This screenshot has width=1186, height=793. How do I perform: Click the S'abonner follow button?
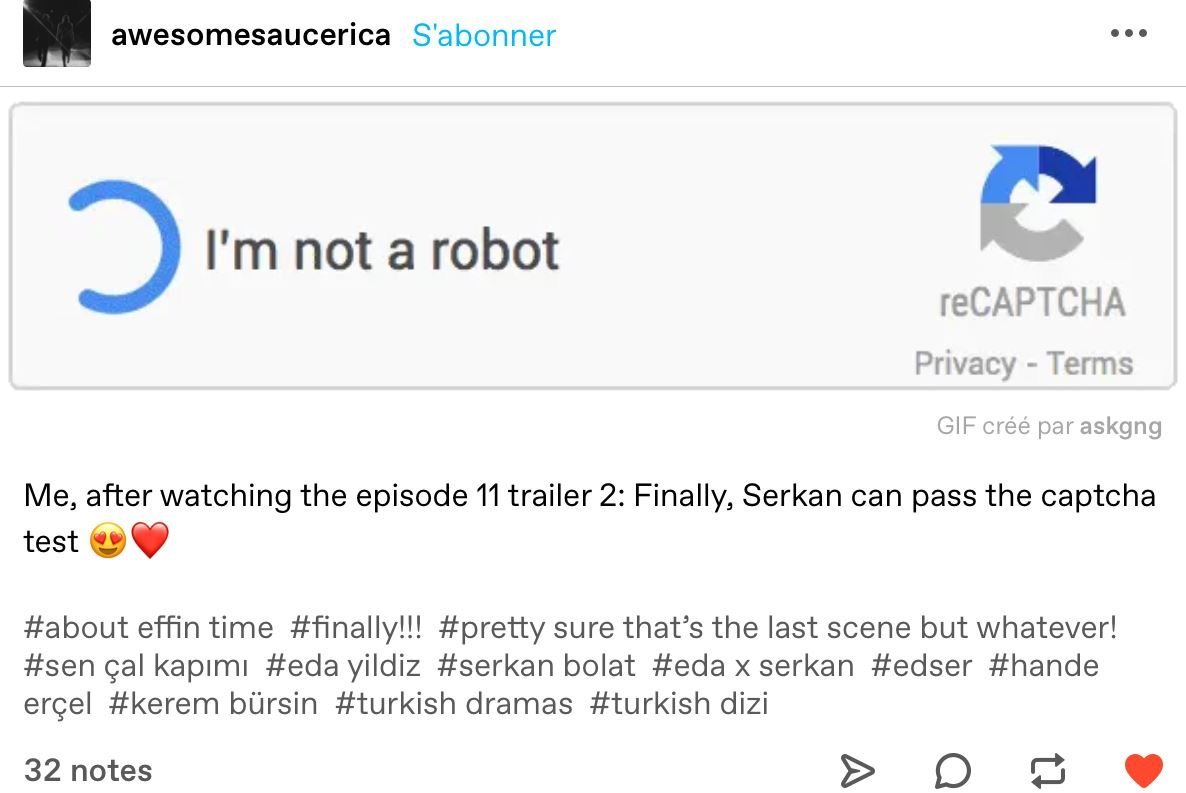(x=484, y=35)
